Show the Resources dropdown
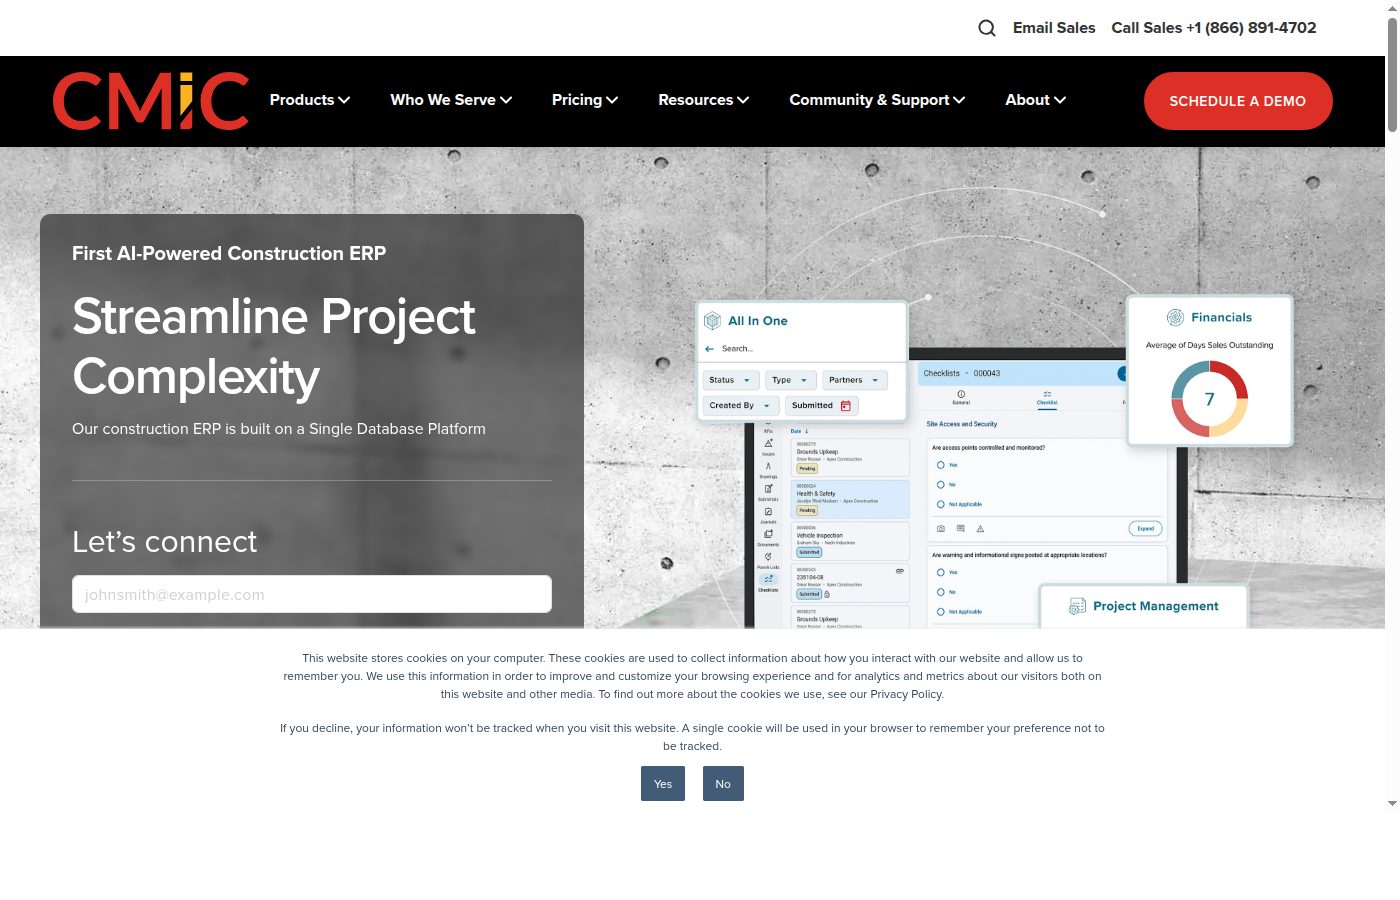This screenshot has height=900, width=1400. pos(704,100)
